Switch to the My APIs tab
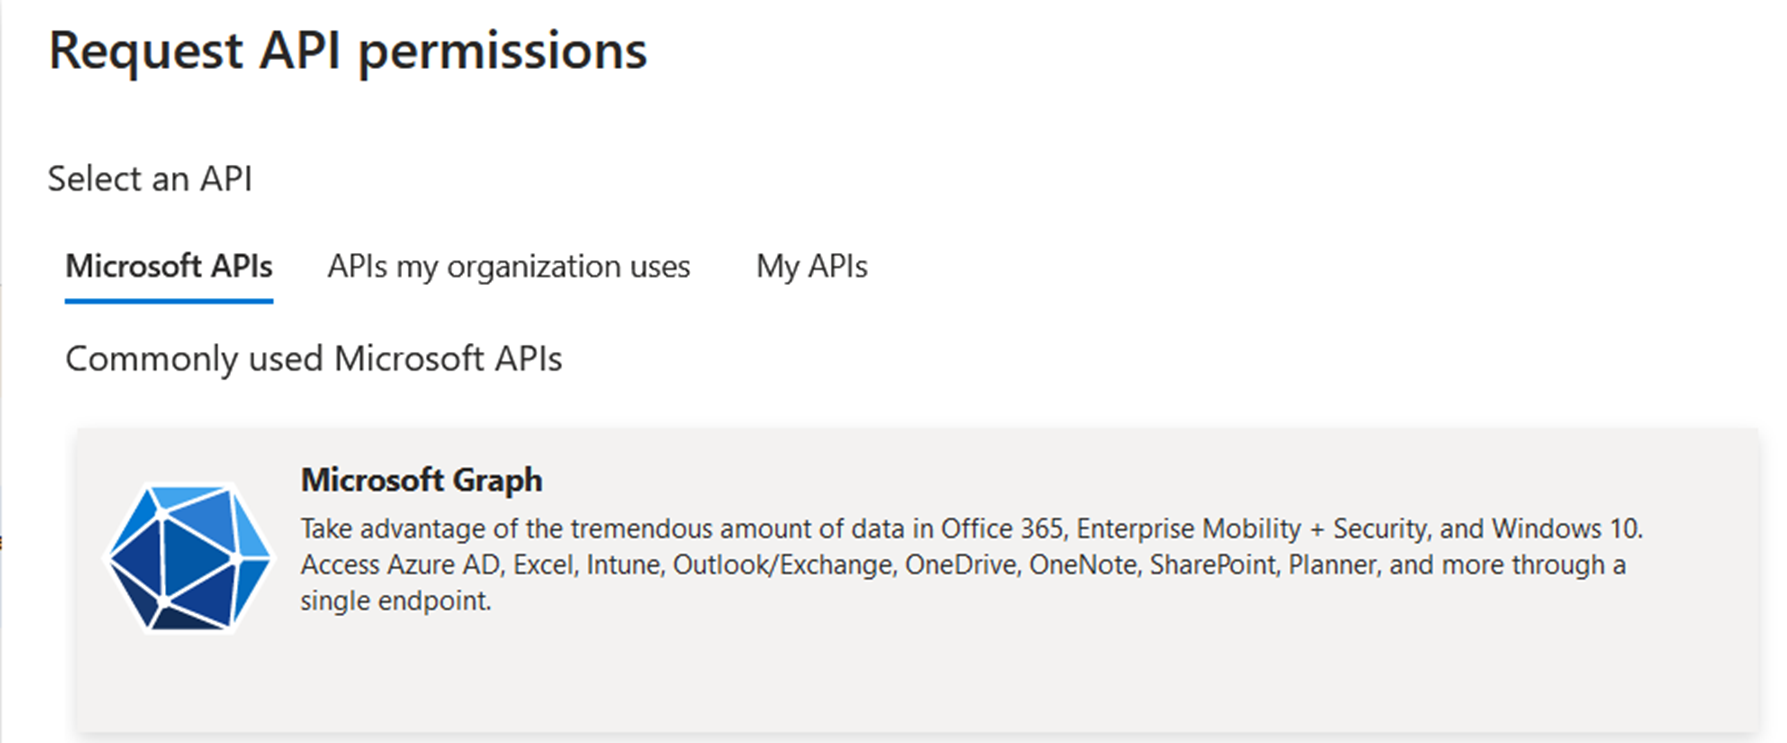Image resolution: width=1787 pixels, height=743 pixels. pyautogui.click(x=812, y=267)
